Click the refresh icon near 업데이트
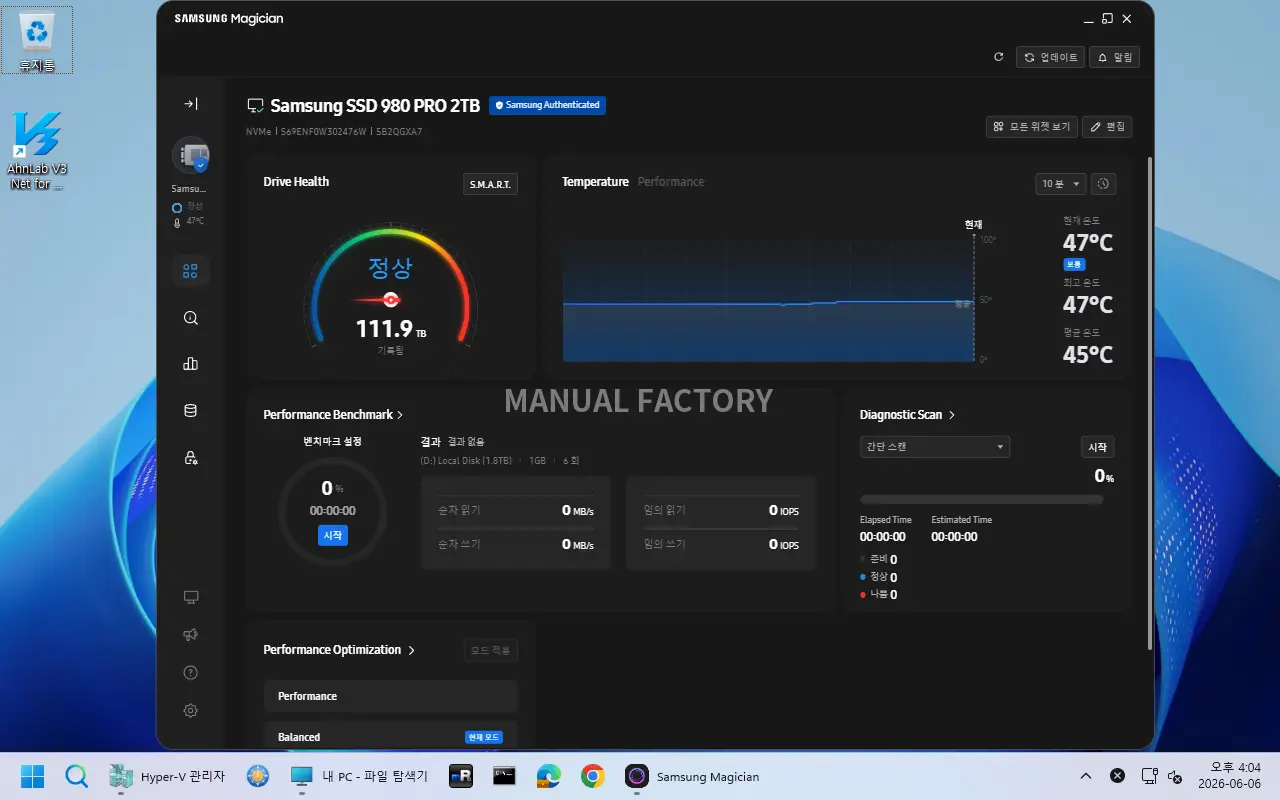This screenshot has width=1280, height=800. pos(998,58)
